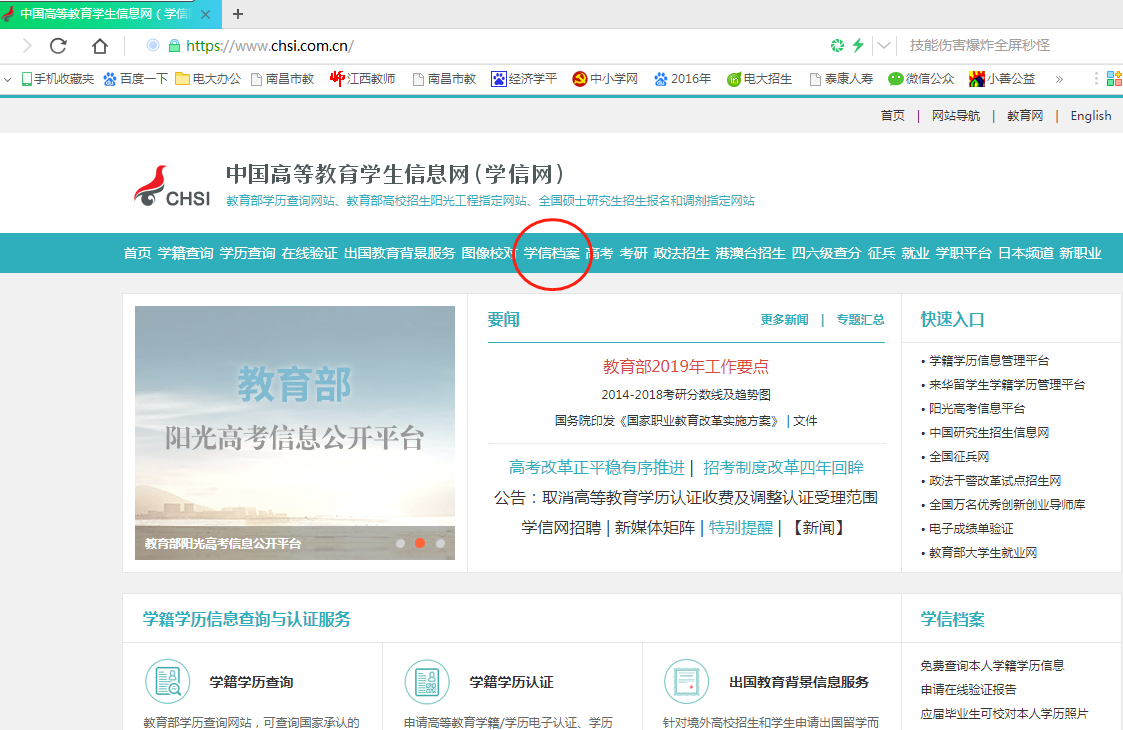The image size is (1123, 730).
Task: Click the green lightning speed-mode icon
Action: coord(857,46)
